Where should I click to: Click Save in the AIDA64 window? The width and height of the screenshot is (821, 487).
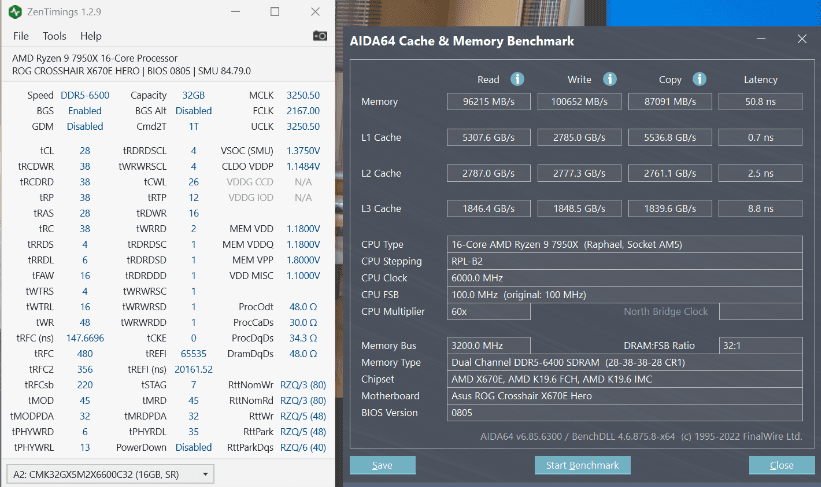382,465
